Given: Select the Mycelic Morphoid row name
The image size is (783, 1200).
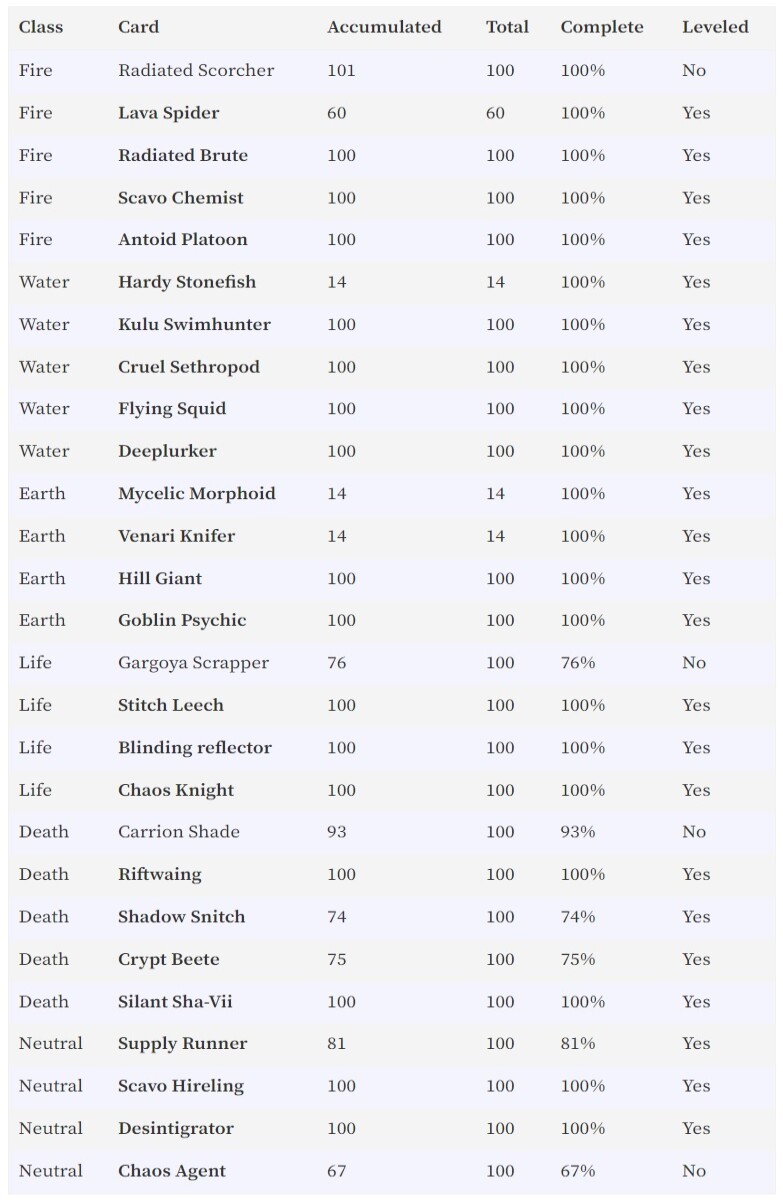Looking at the screenshot, I should coord(196,493).
